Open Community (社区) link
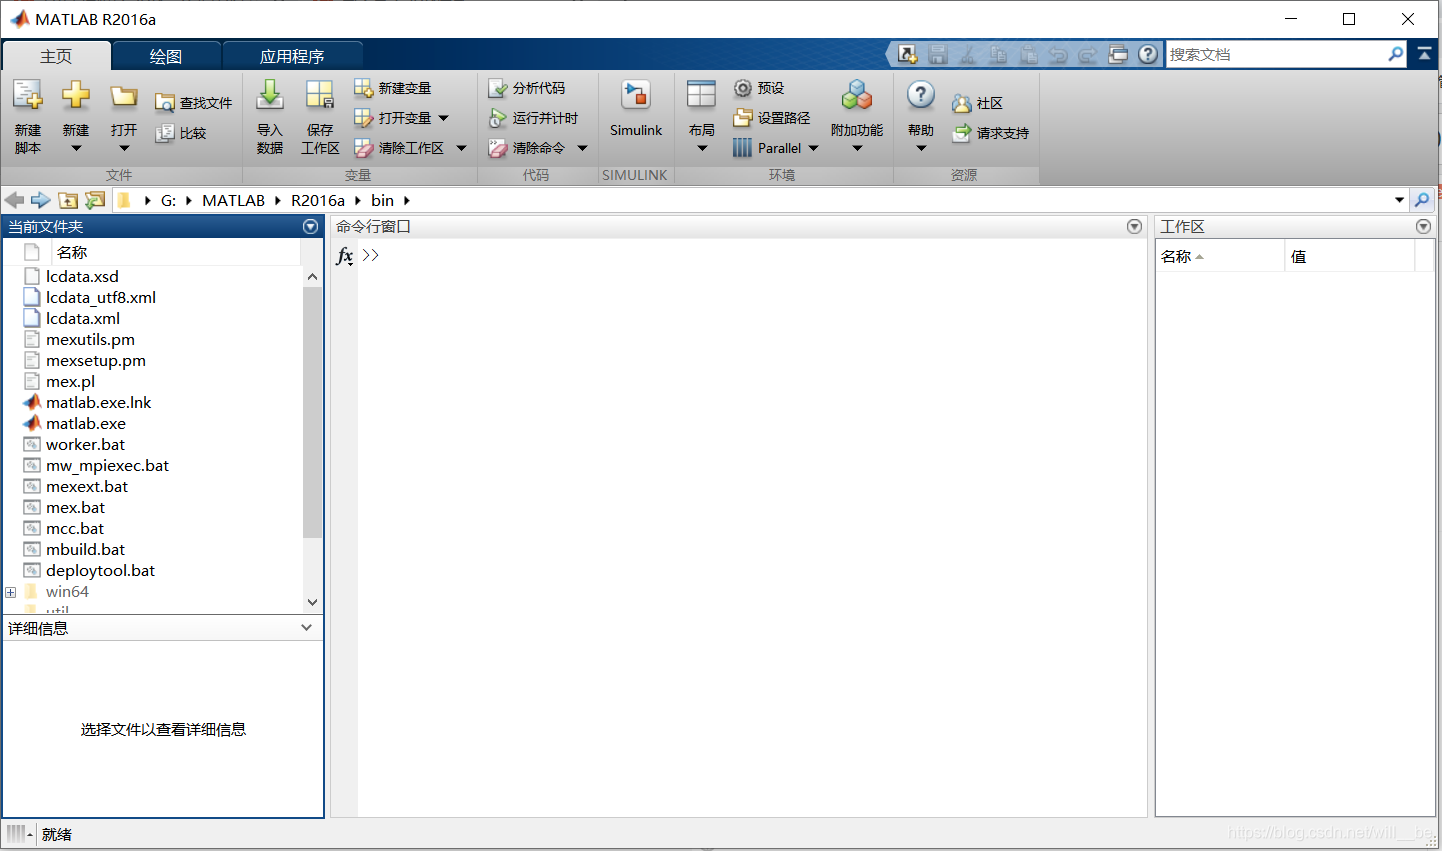 tap(977, 103)
